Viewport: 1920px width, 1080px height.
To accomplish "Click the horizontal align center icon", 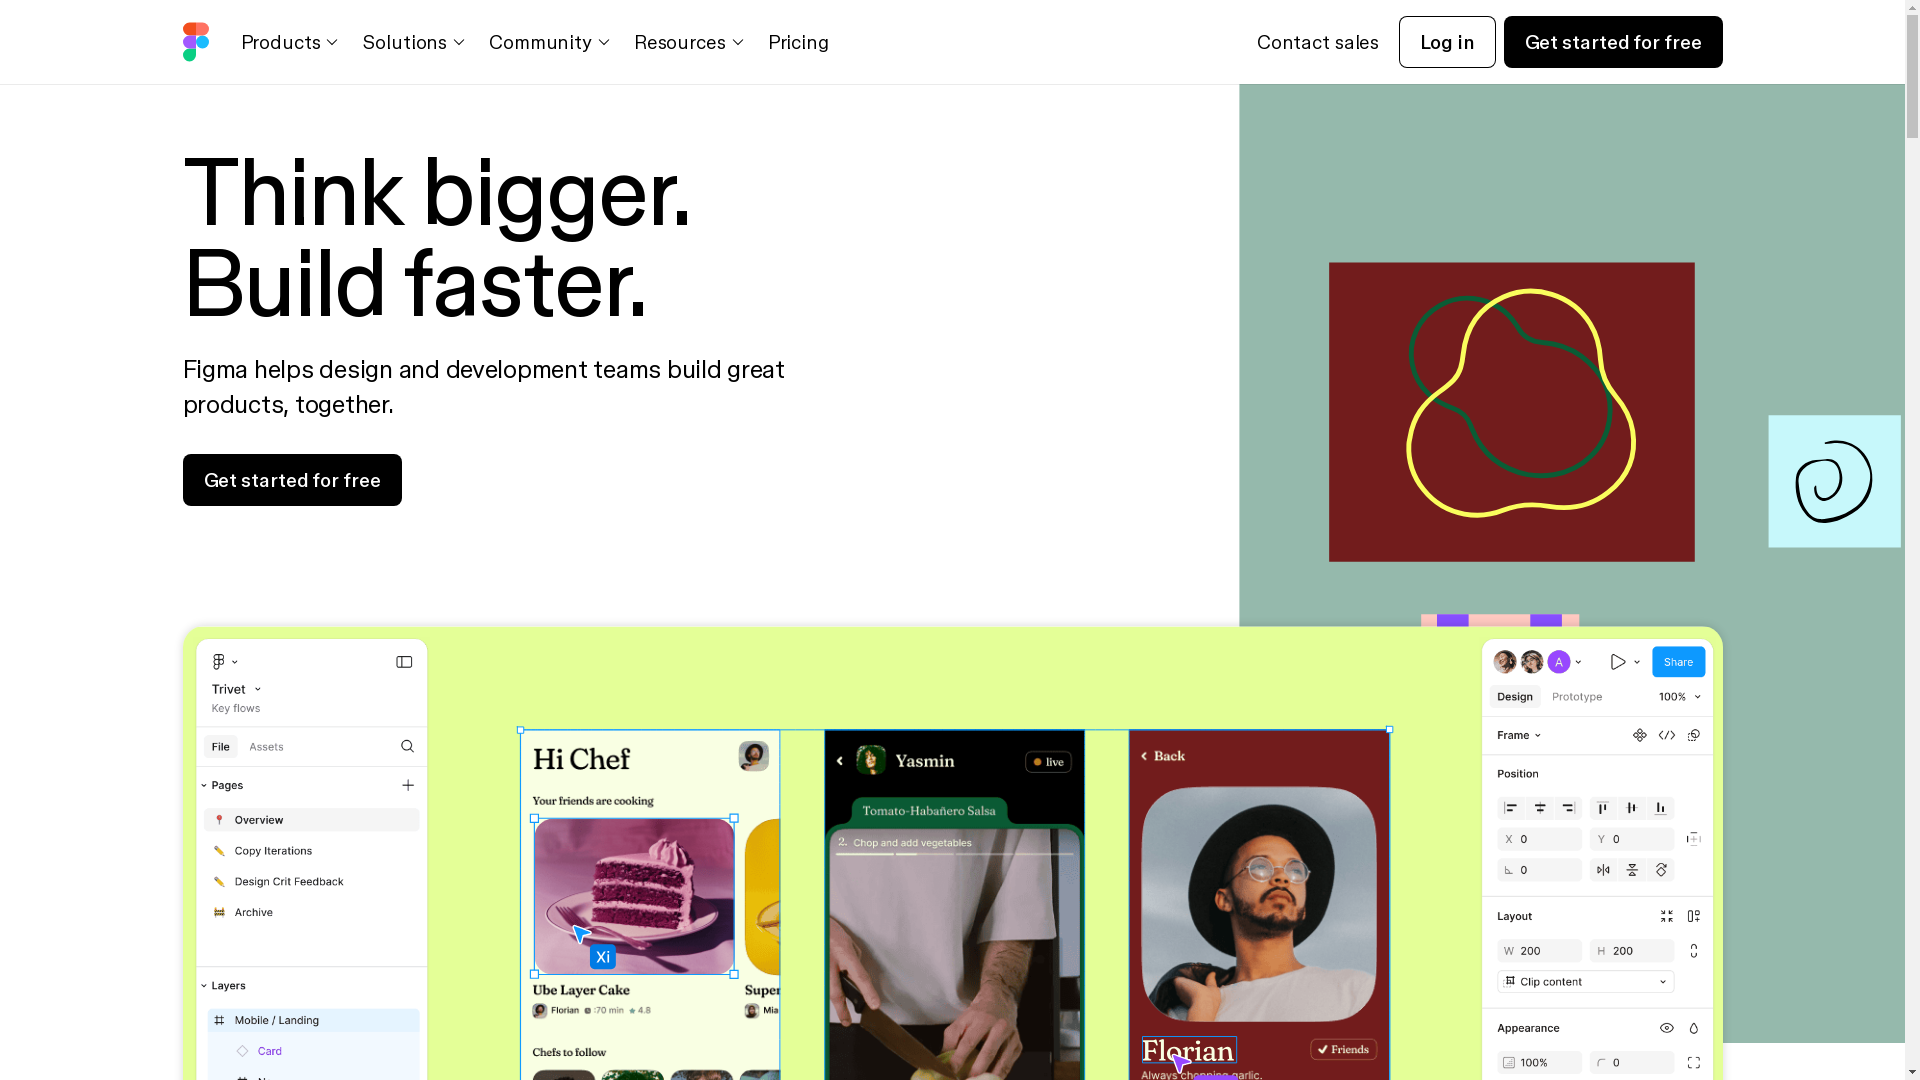I will click(x=1540, y=806).
